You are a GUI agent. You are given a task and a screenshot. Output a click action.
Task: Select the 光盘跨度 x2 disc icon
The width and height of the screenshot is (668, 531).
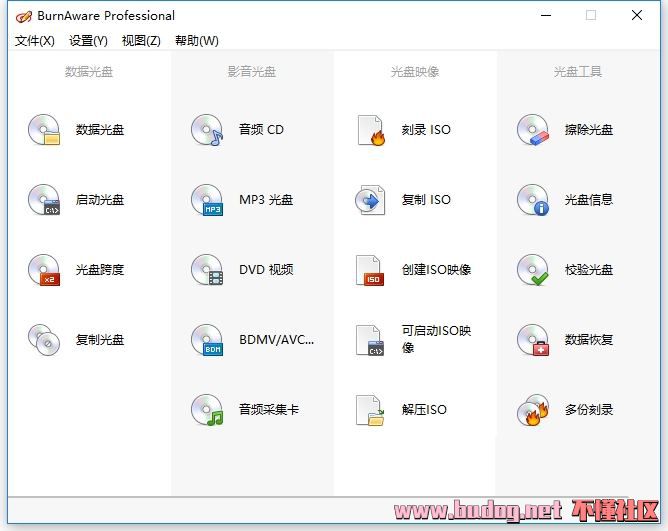pyautogui.click(x=44, y=270)
